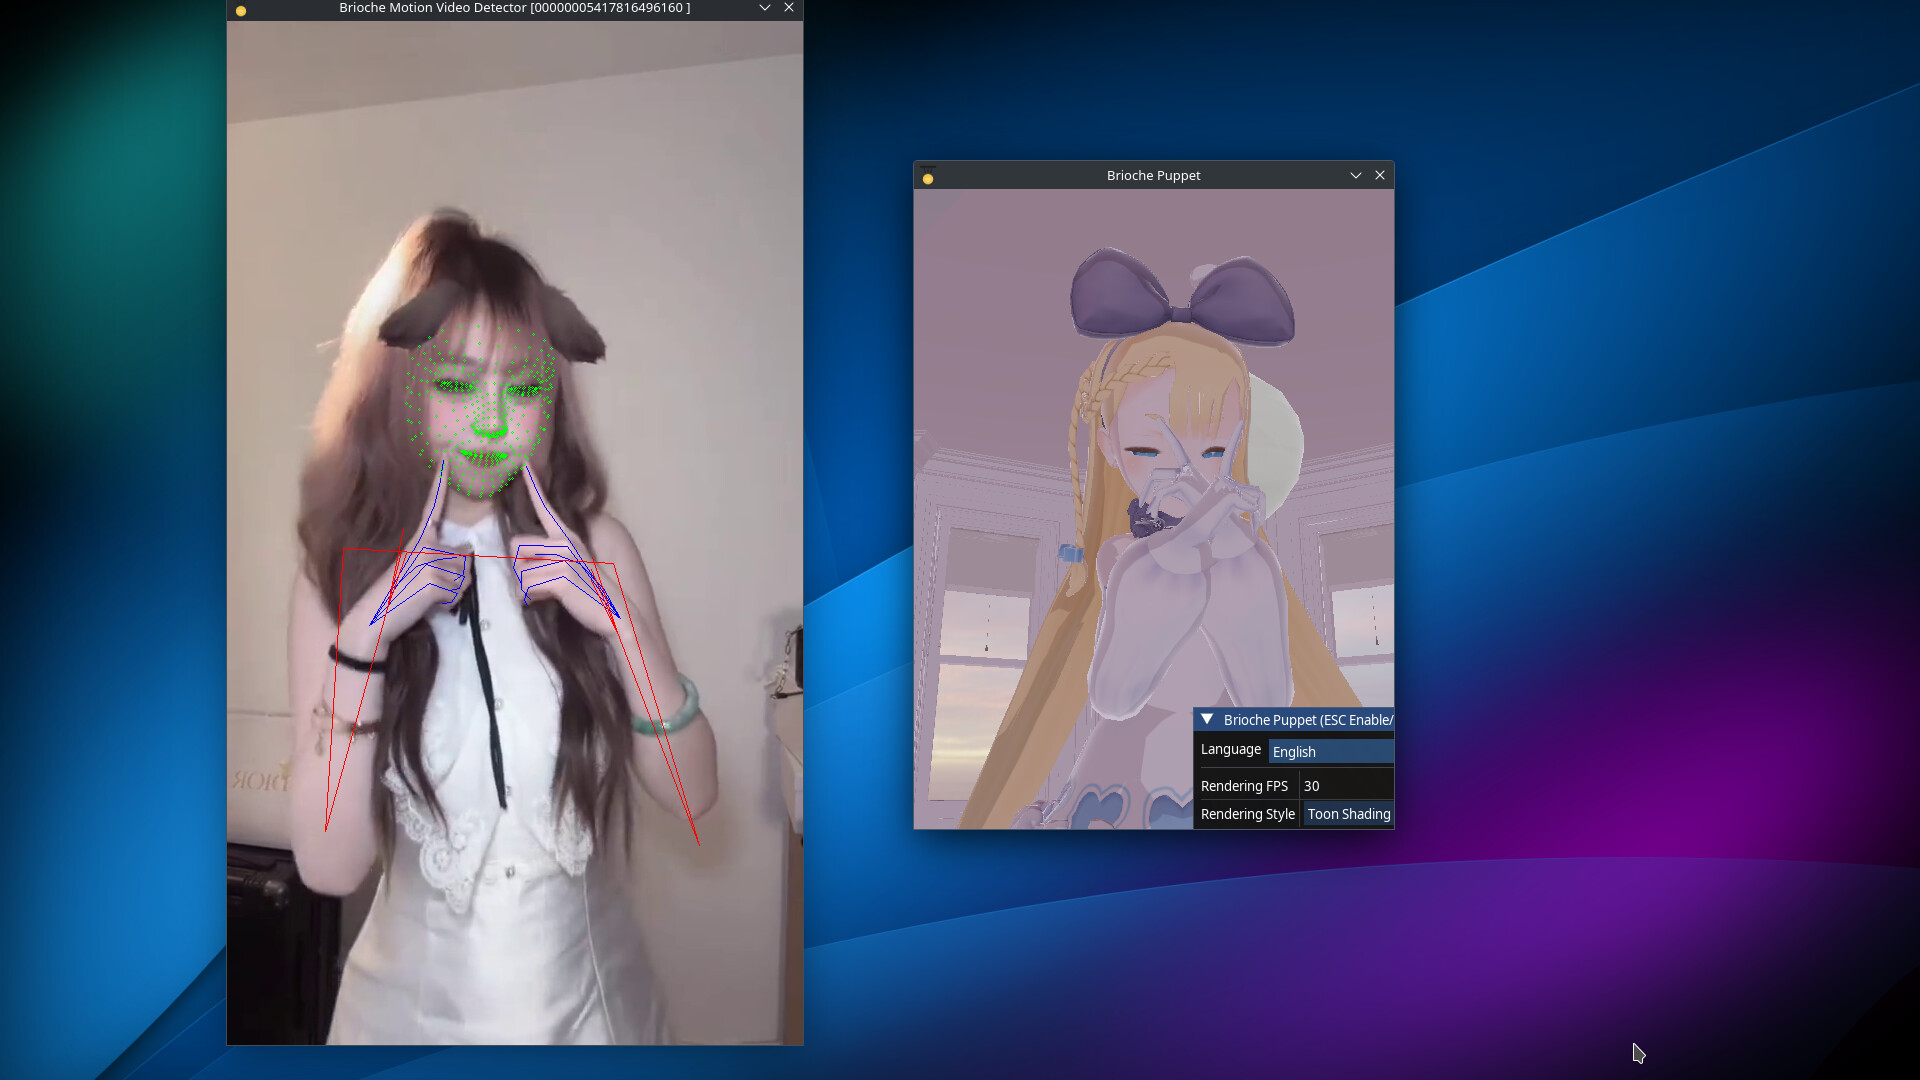The width and height of the screenshot is (1920, 1080).
Task: Click the Rendering FPS label in the settings panel
Action: tap(1244, 785)
